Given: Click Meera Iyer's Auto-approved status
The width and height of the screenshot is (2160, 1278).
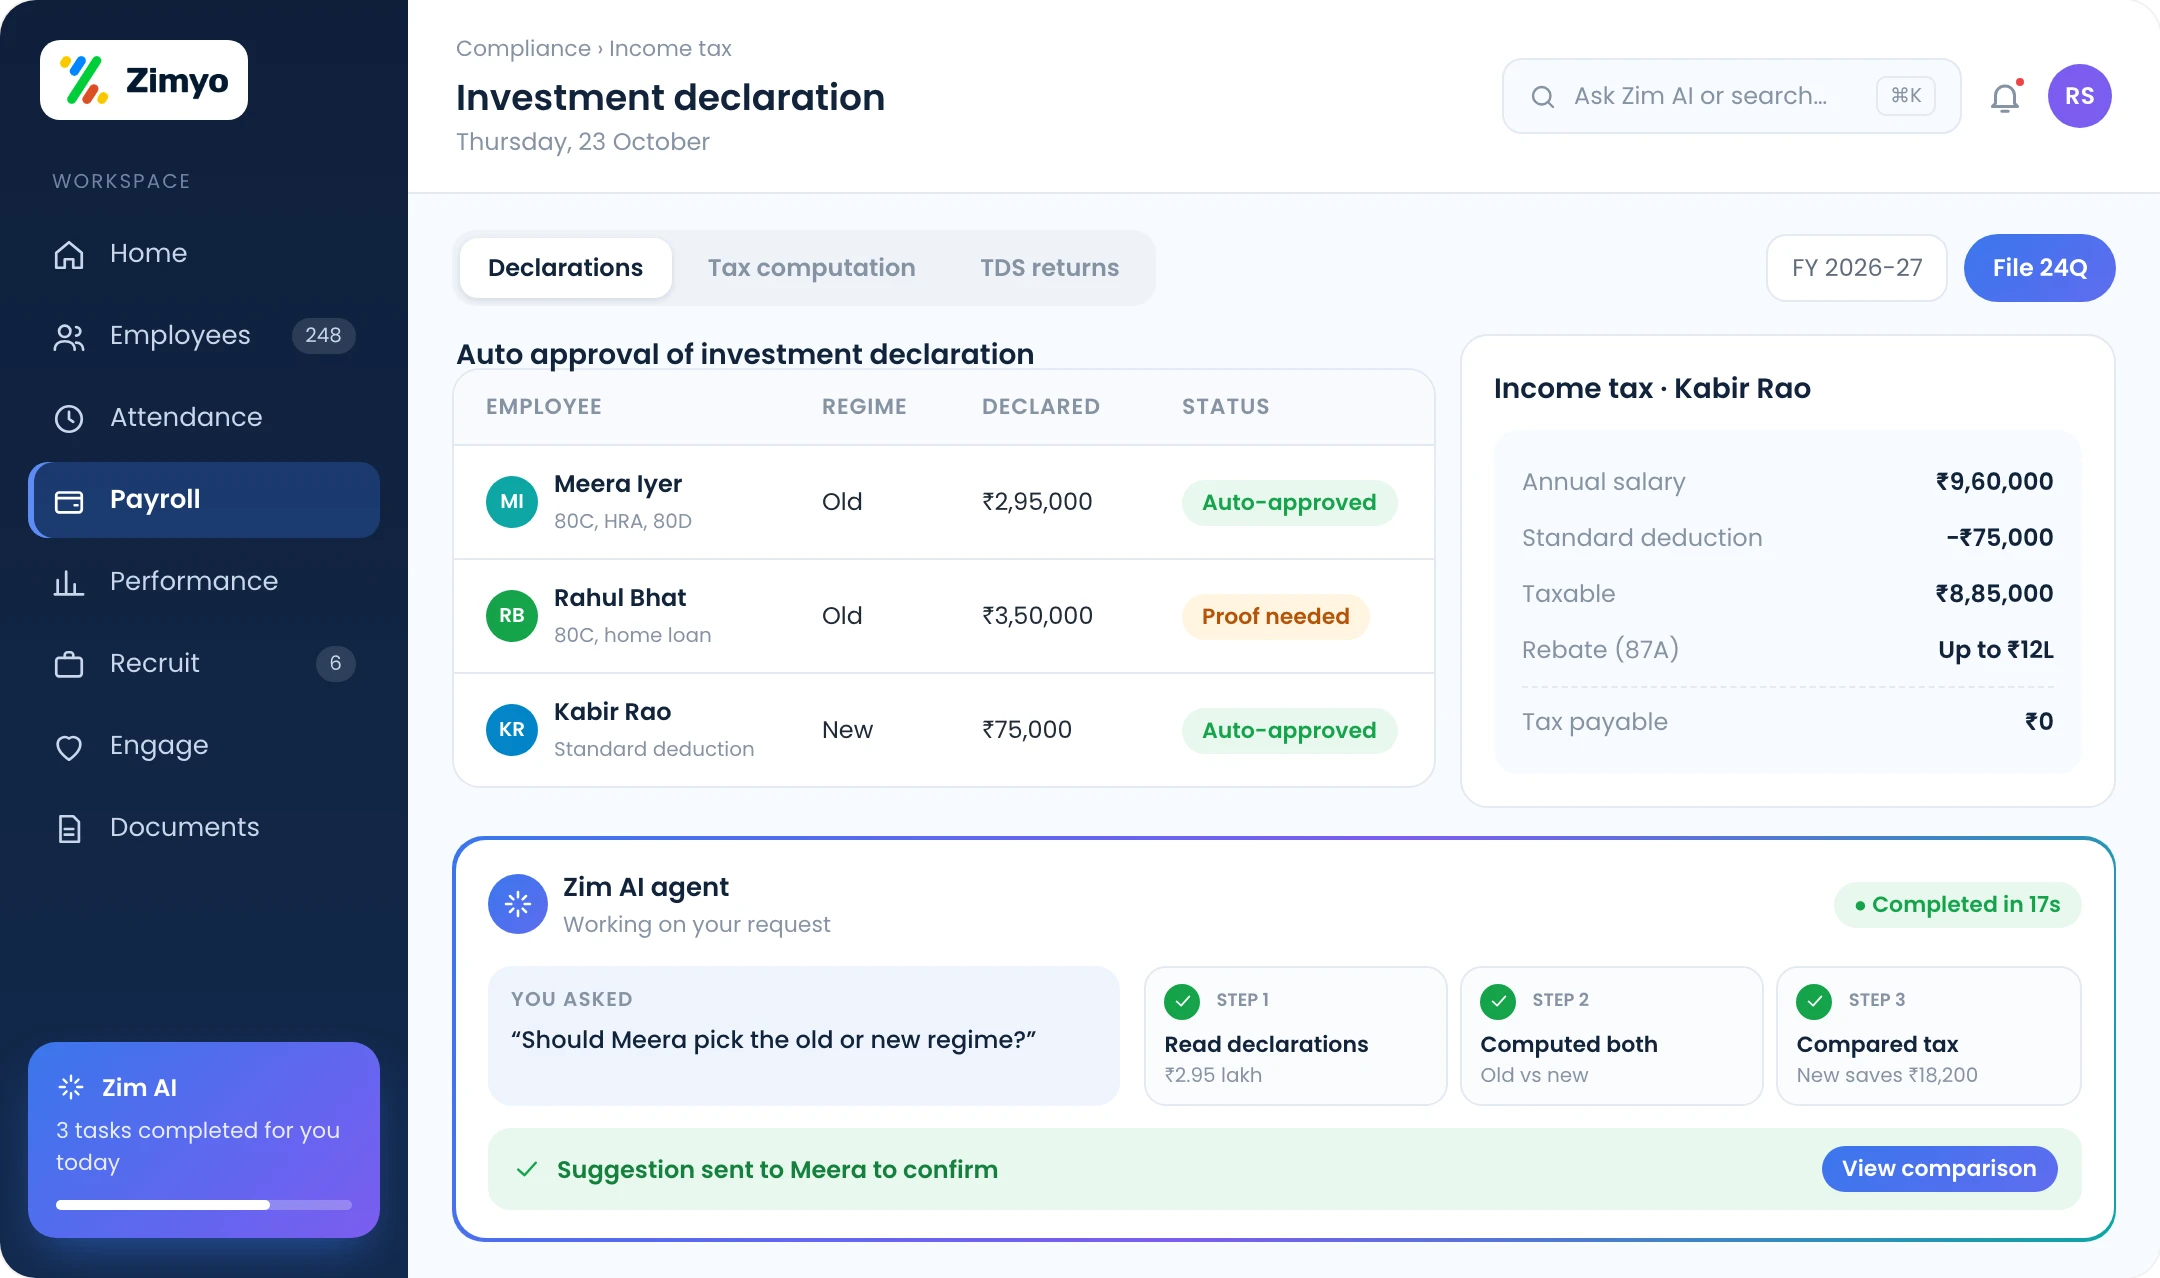Looking at the screenshot, I should (1289, 502).
